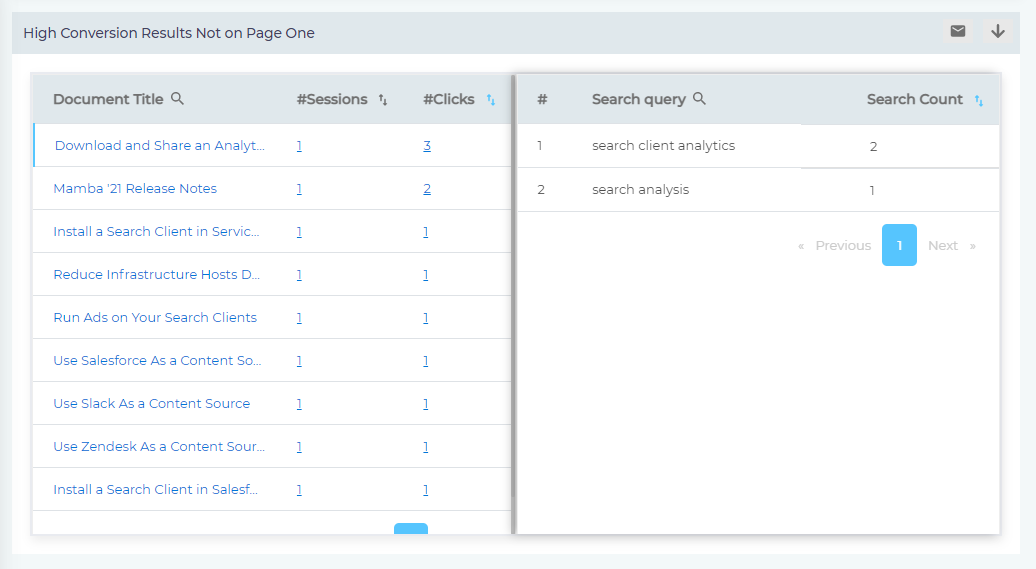Open 'Use Zendesk As a Content Sour...' link
1036x569 pixels.
click(159, 447)
